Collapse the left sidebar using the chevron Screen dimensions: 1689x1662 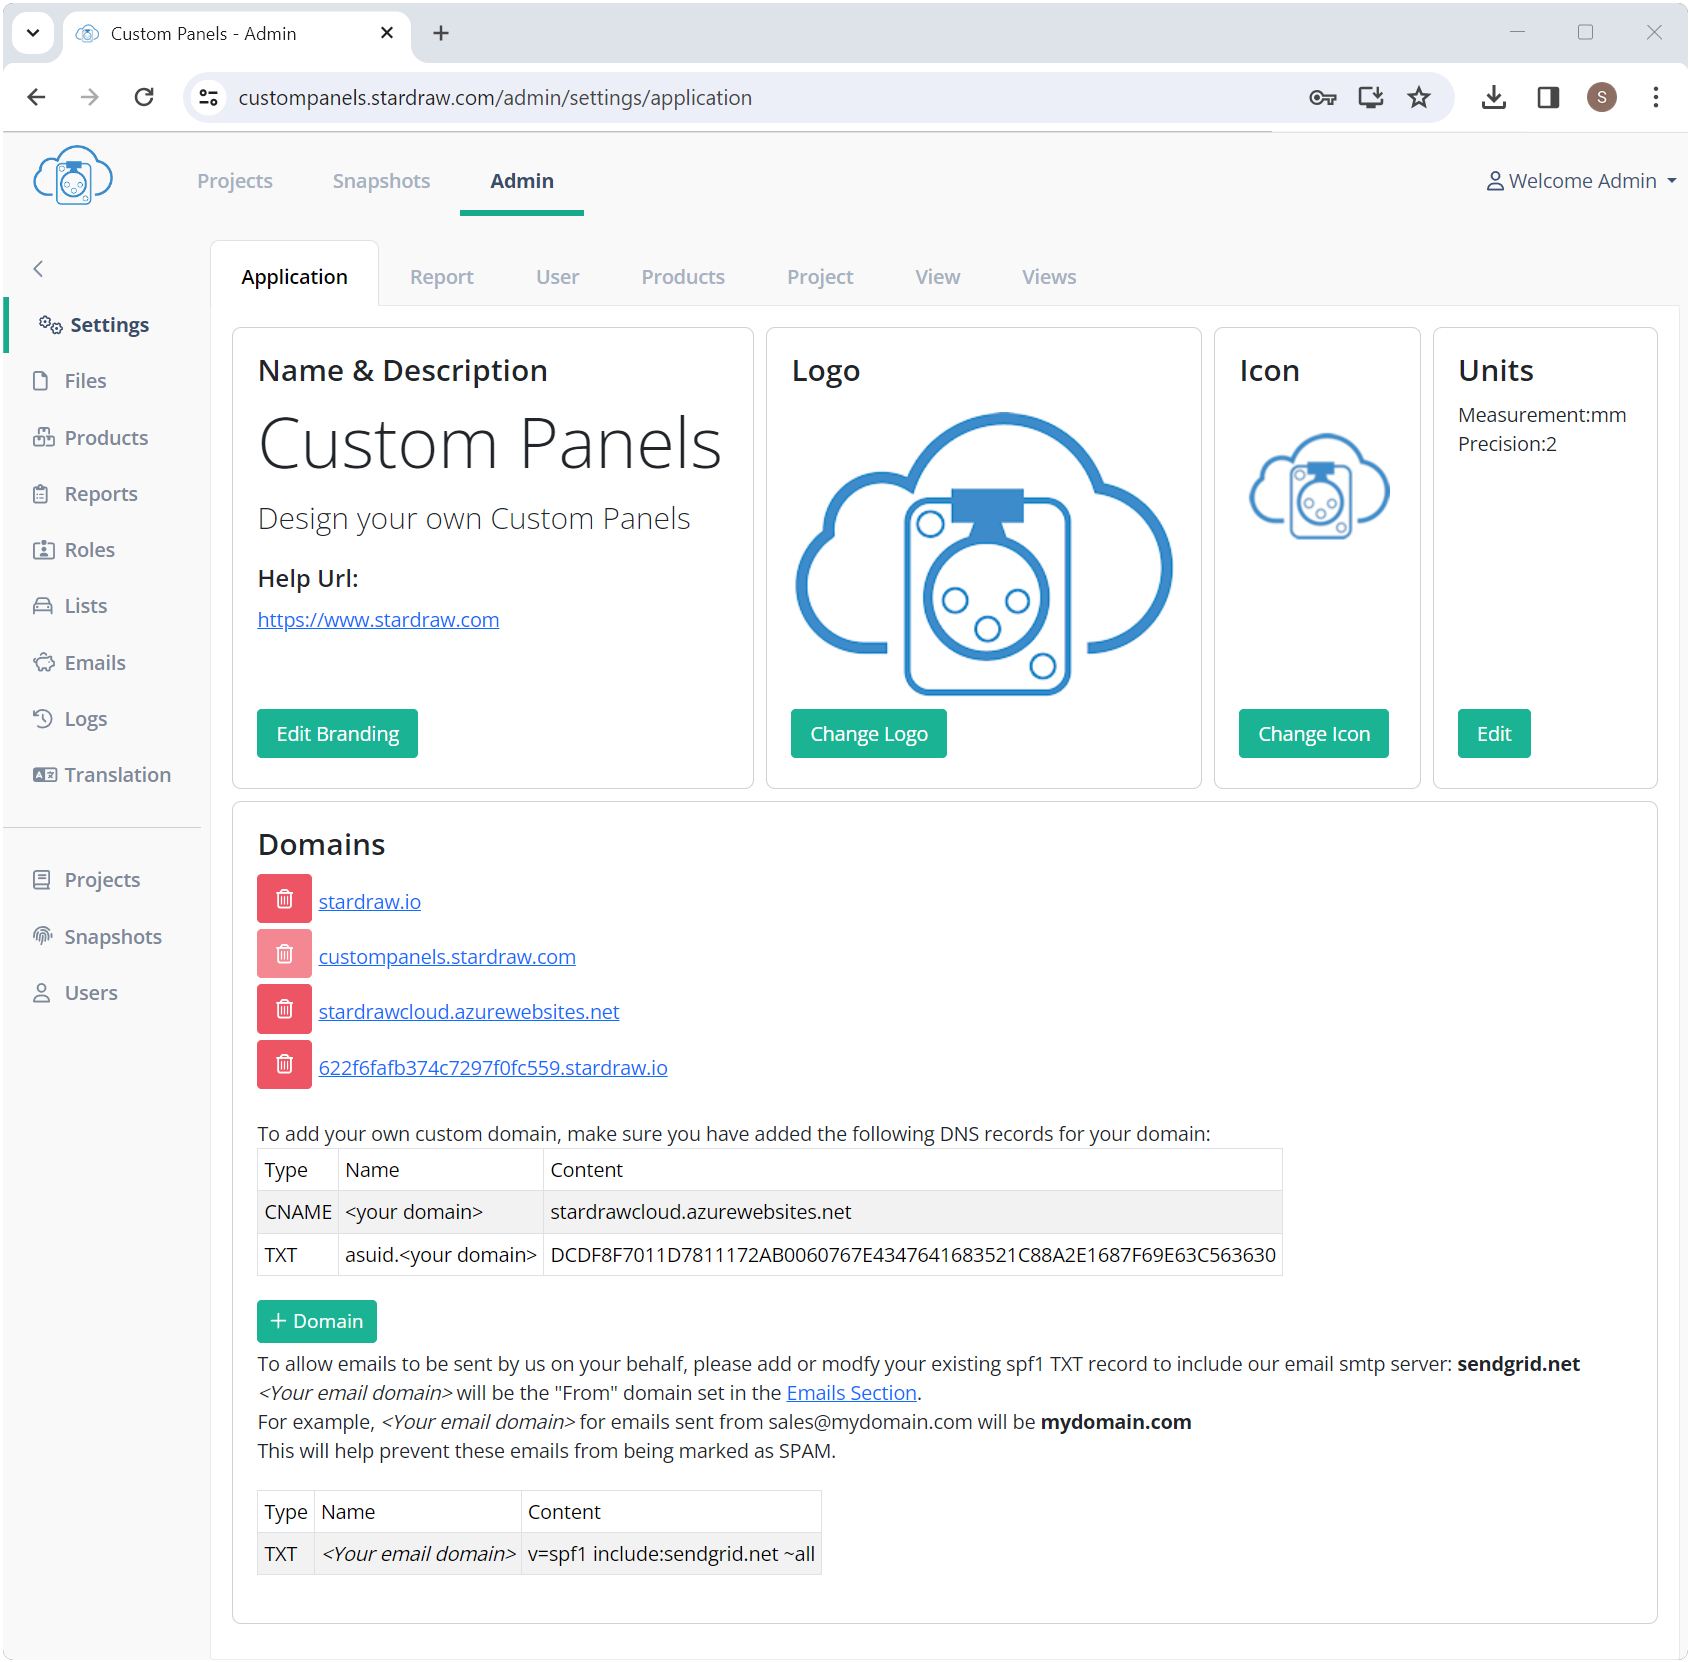coord(39,268)
